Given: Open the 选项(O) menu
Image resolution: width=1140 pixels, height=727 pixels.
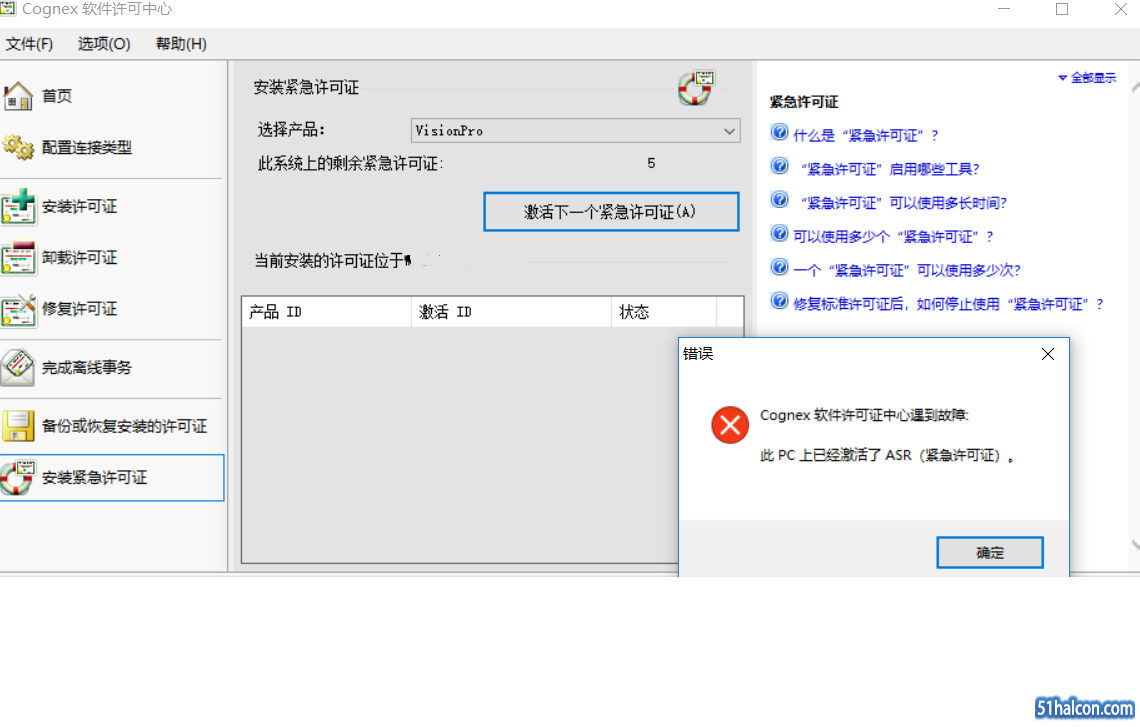Looking at the screenshot, I should point(104,44).
